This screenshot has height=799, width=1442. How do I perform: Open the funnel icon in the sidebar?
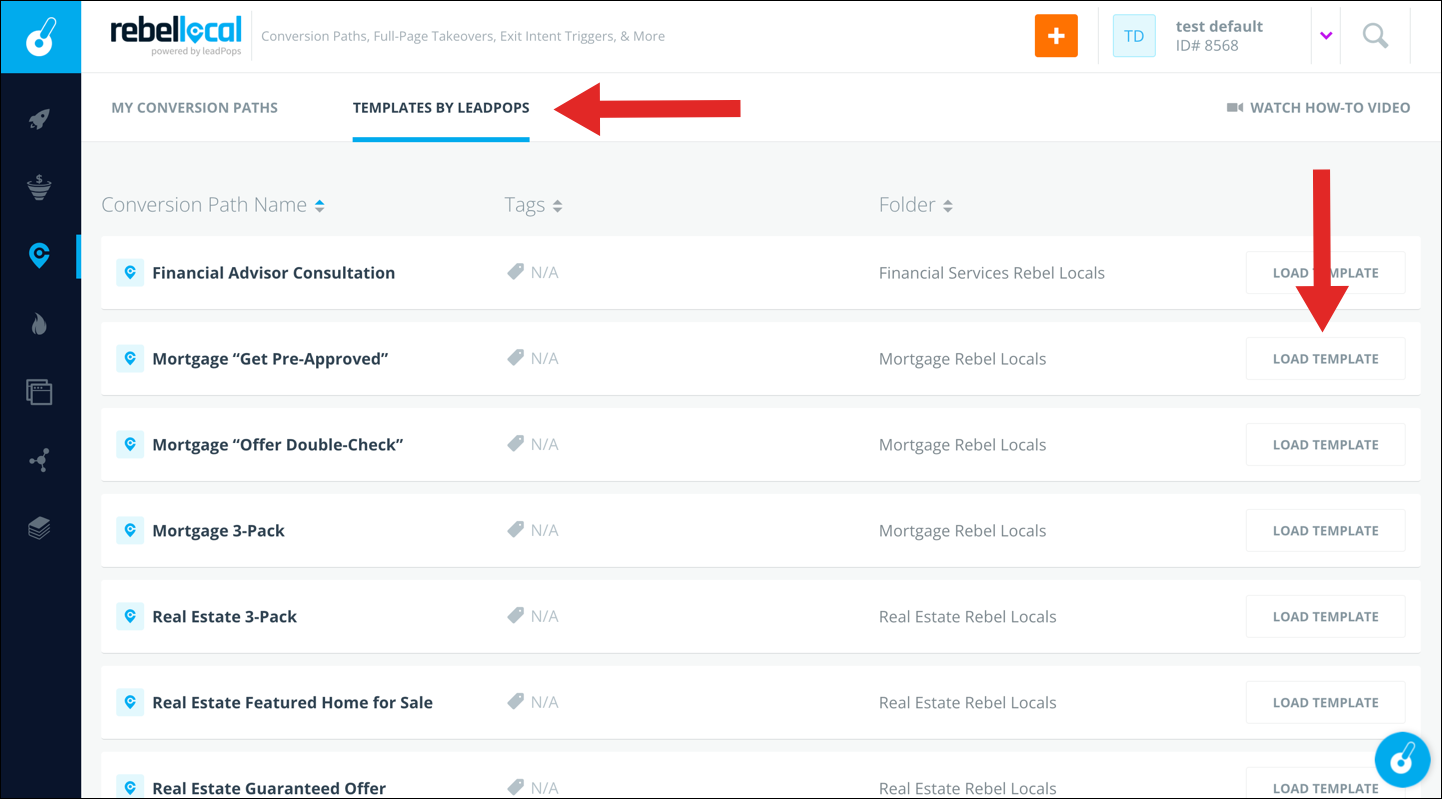click(x=39, y=188)
